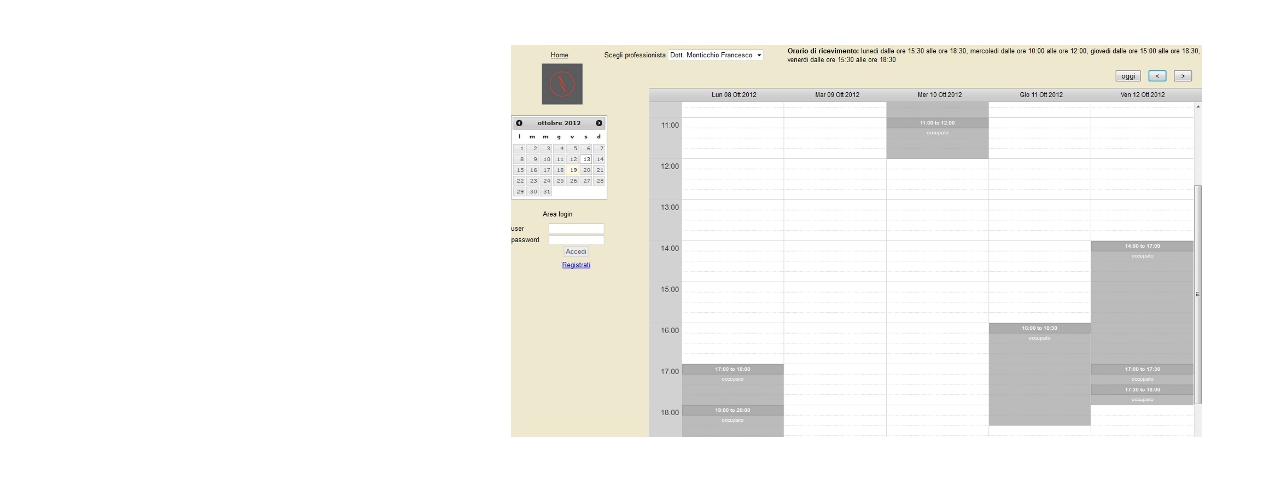The height and width of the screenshot is (500, 1280).
Task: Click the 17:00 time label
Action: [669, 371]
